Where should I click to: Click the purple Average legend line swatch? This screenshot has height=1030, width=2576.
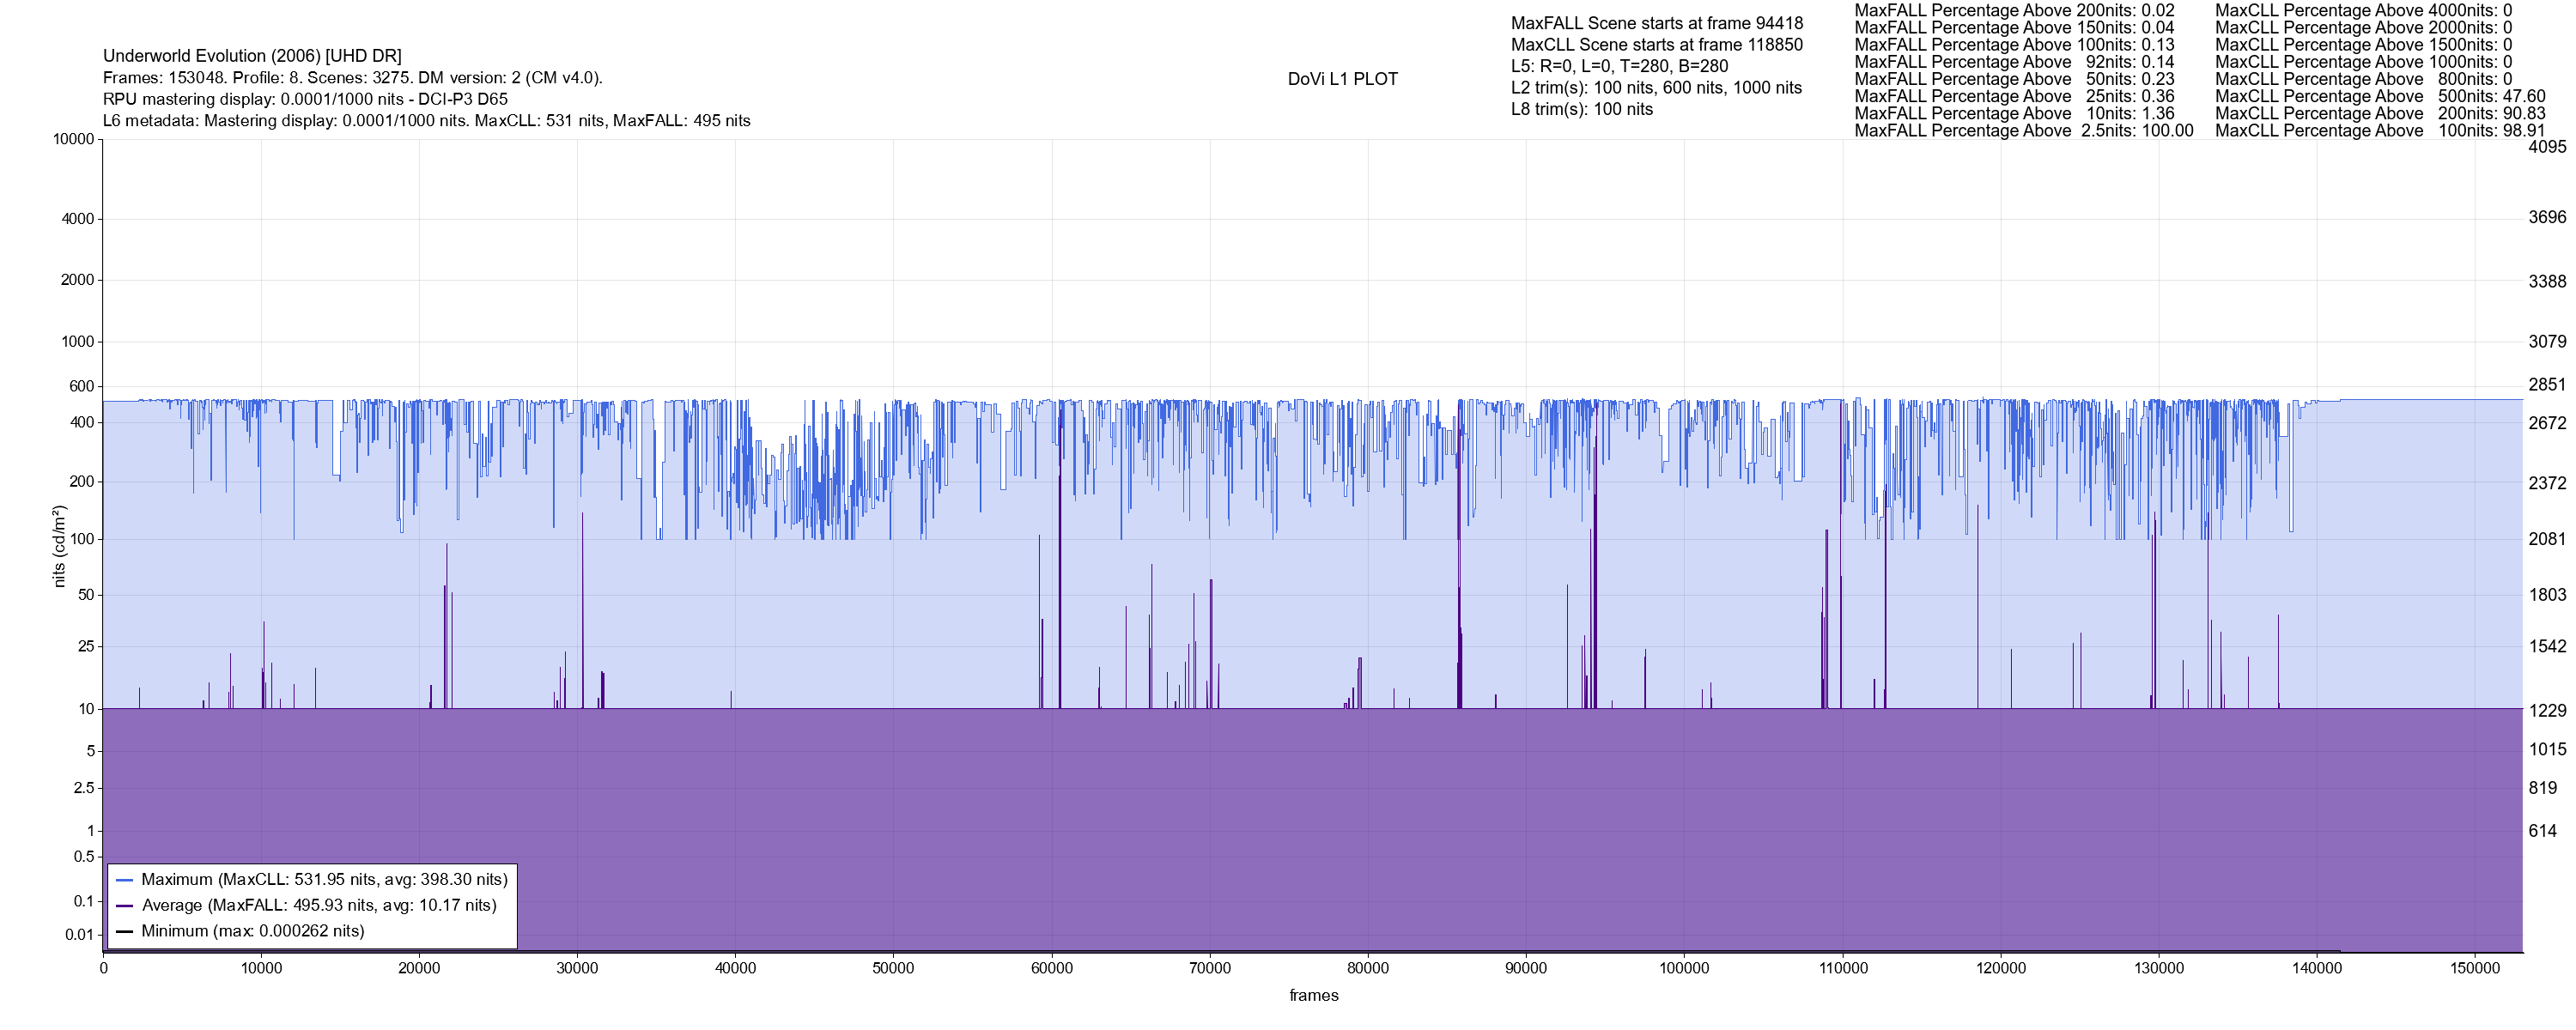pyautogui.click(x=125, y=906)
